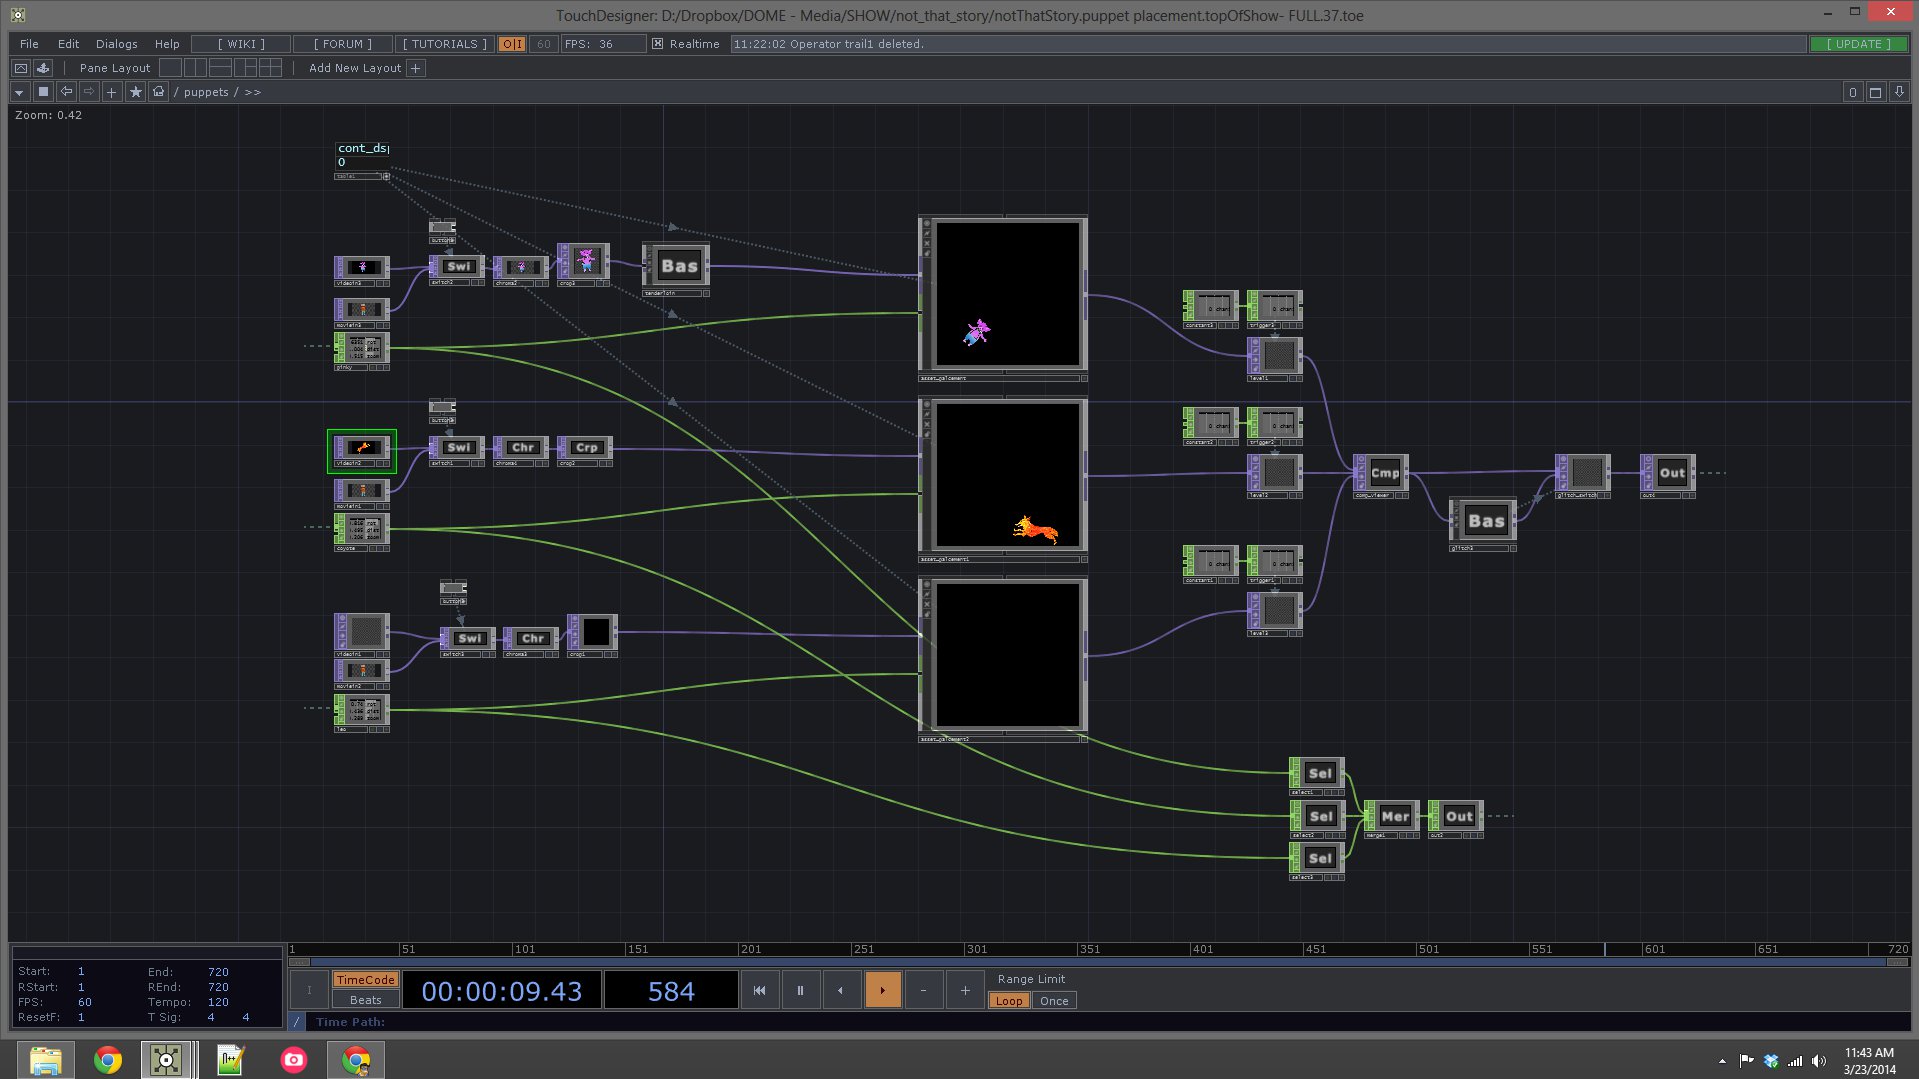
Task: Toggle the Realtime checkbox
Action: click(657, 44)
